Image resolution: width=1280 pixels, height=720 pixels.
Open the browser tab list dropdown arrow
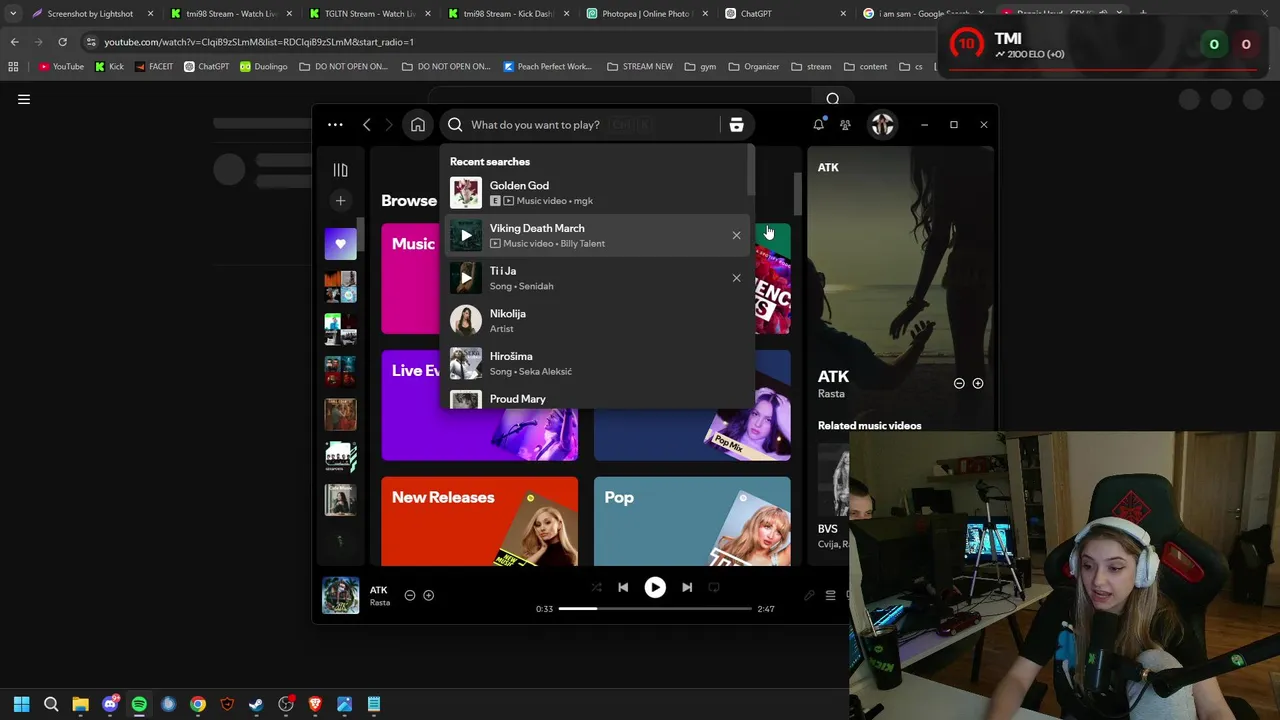point(13,14)
